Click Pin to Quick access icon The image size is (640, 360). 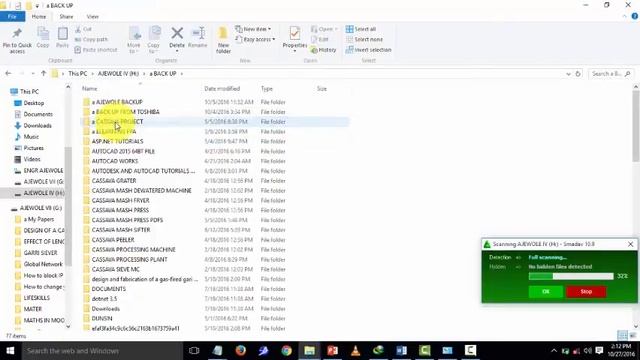(x=17, y=40)
